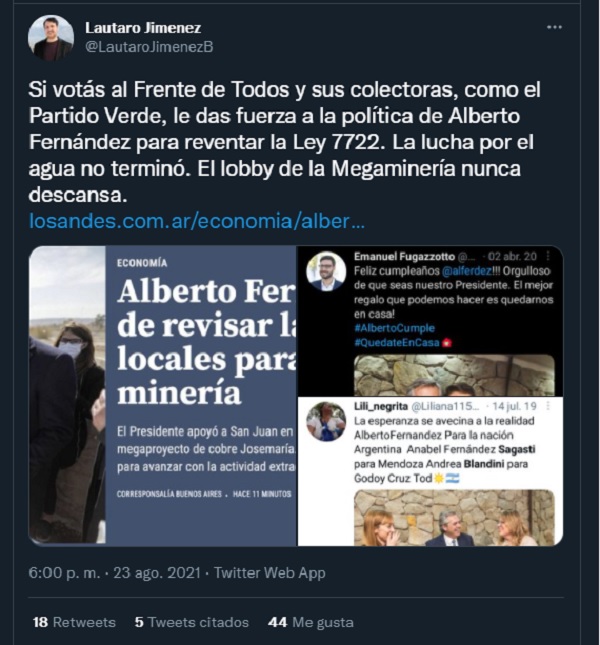600x645 pixels.
Task: Click the #AlbertoCumple hashtag
Action: tap(394, 328)
